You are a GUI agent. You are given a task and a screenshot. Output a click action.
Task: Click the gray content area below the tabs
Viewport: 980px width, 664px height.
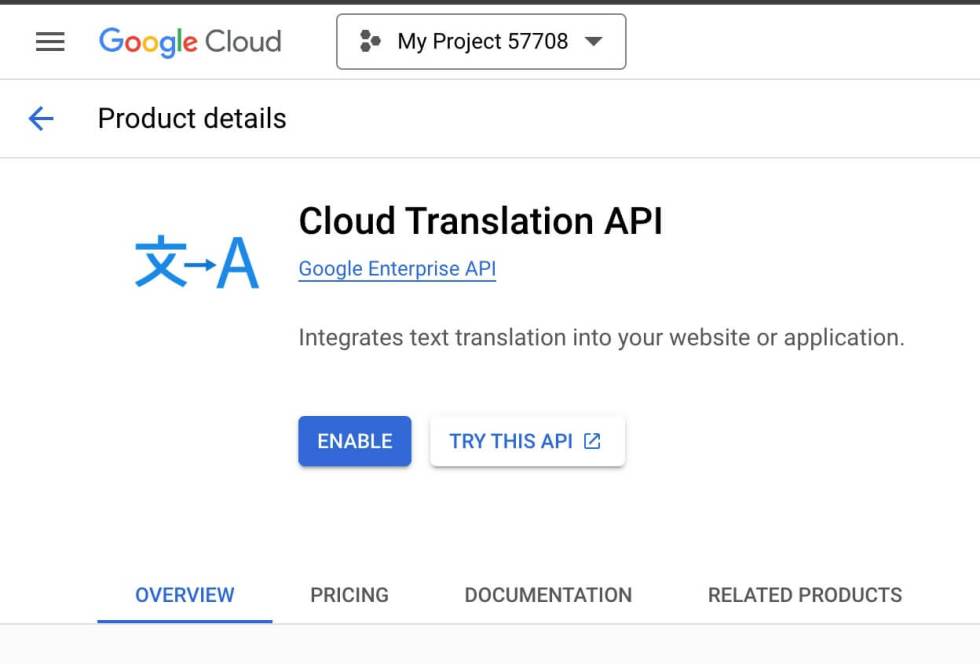point(490,645)
